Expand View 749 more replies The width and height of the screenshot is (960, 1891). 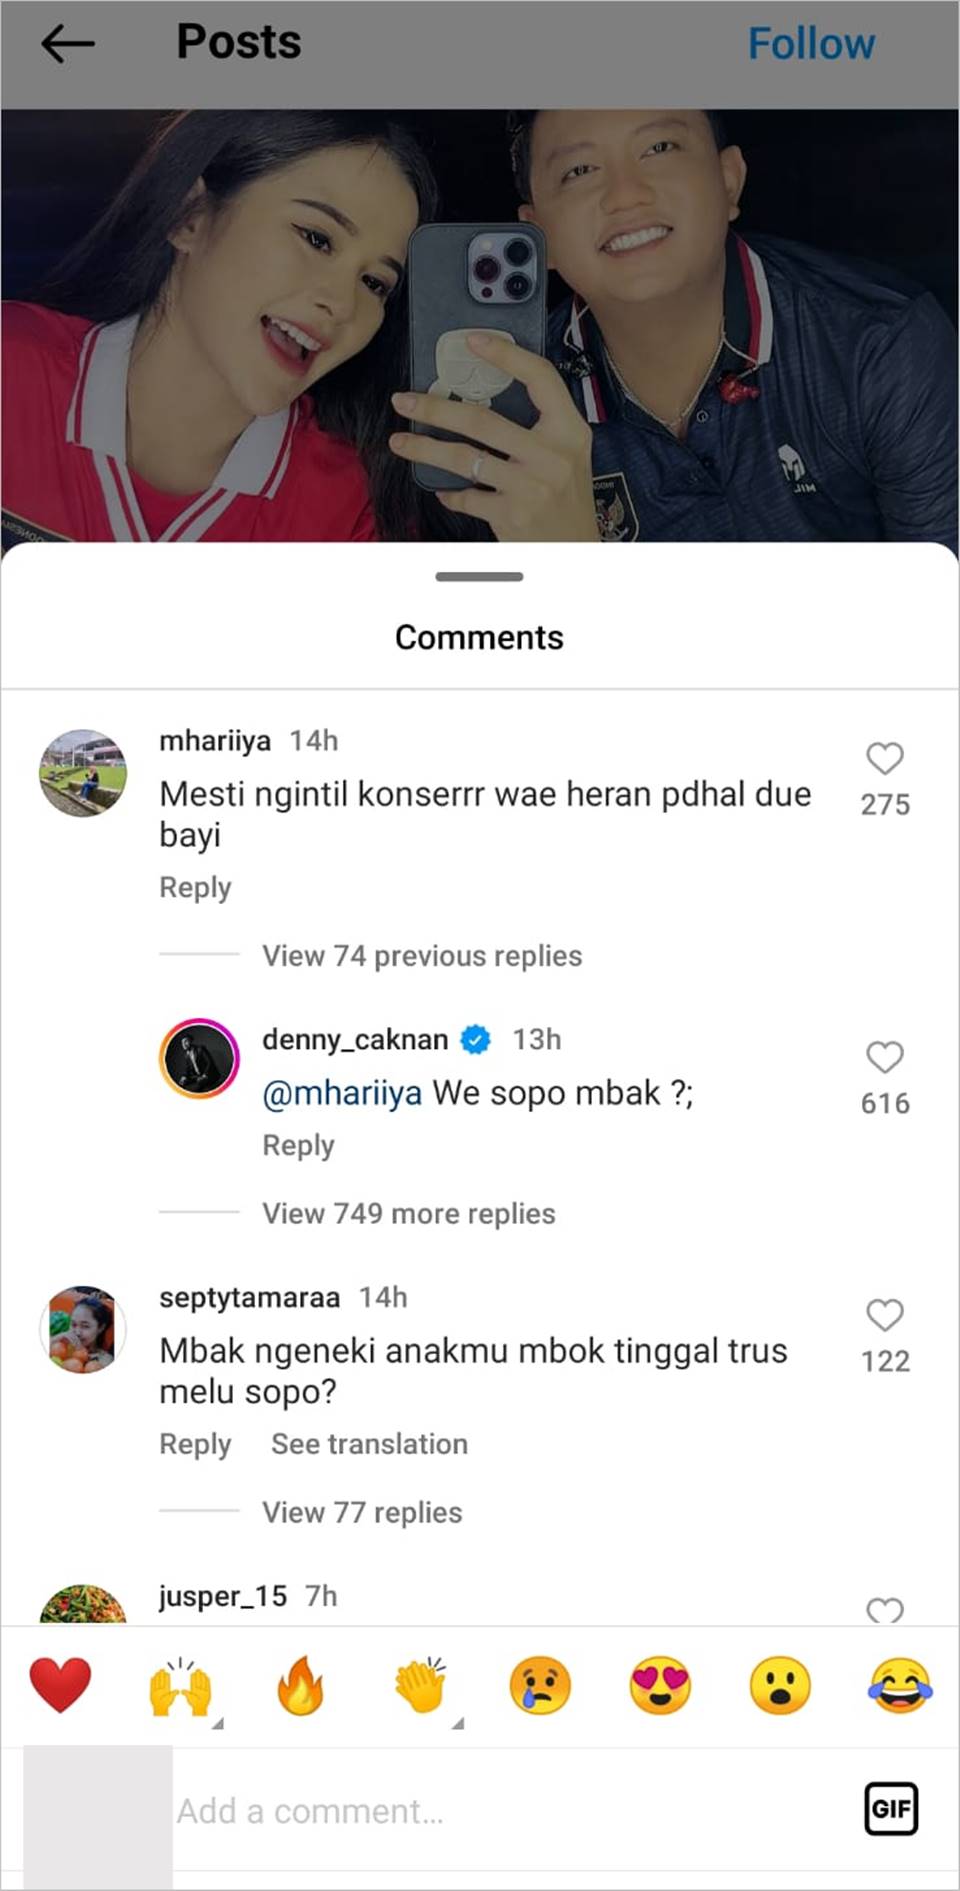(x=409, y=1214)
